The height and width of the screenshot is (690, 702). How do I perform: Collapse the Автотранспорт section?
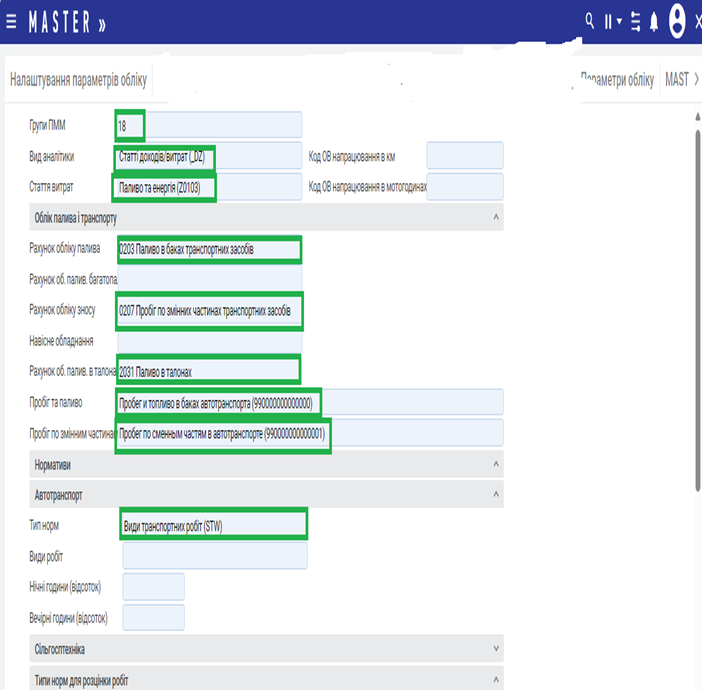tap(496, 494)
